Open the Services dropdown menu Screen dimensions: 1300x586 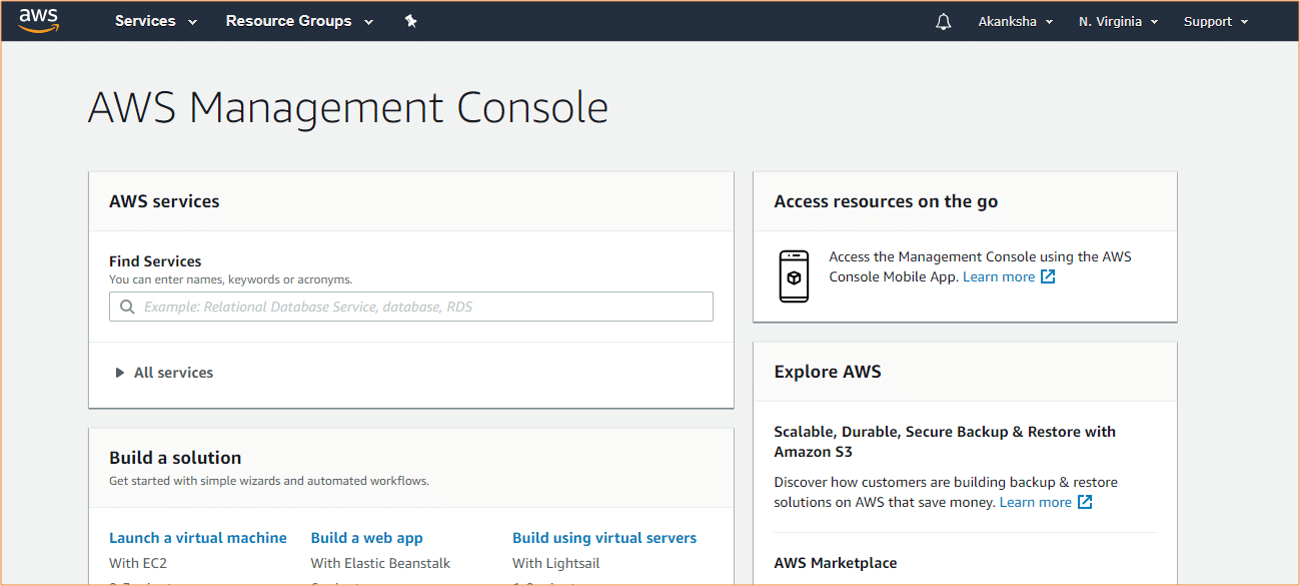point(156,21)
